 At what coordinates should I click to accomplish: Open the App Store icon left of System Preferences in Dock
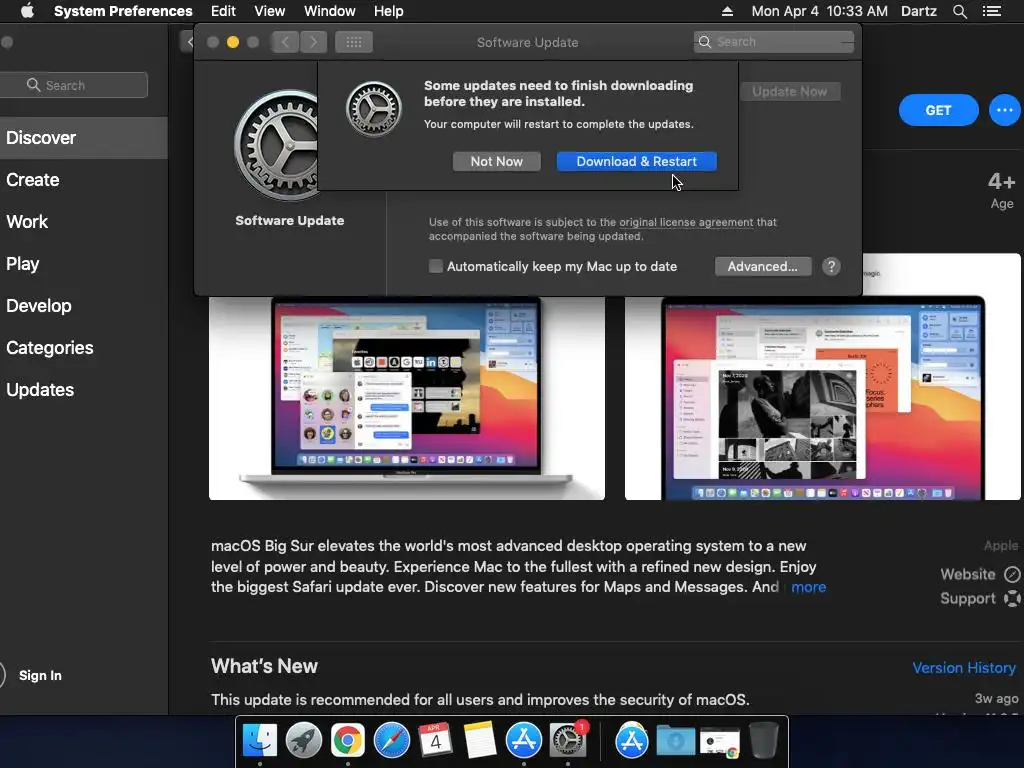(x=523, y=741)
